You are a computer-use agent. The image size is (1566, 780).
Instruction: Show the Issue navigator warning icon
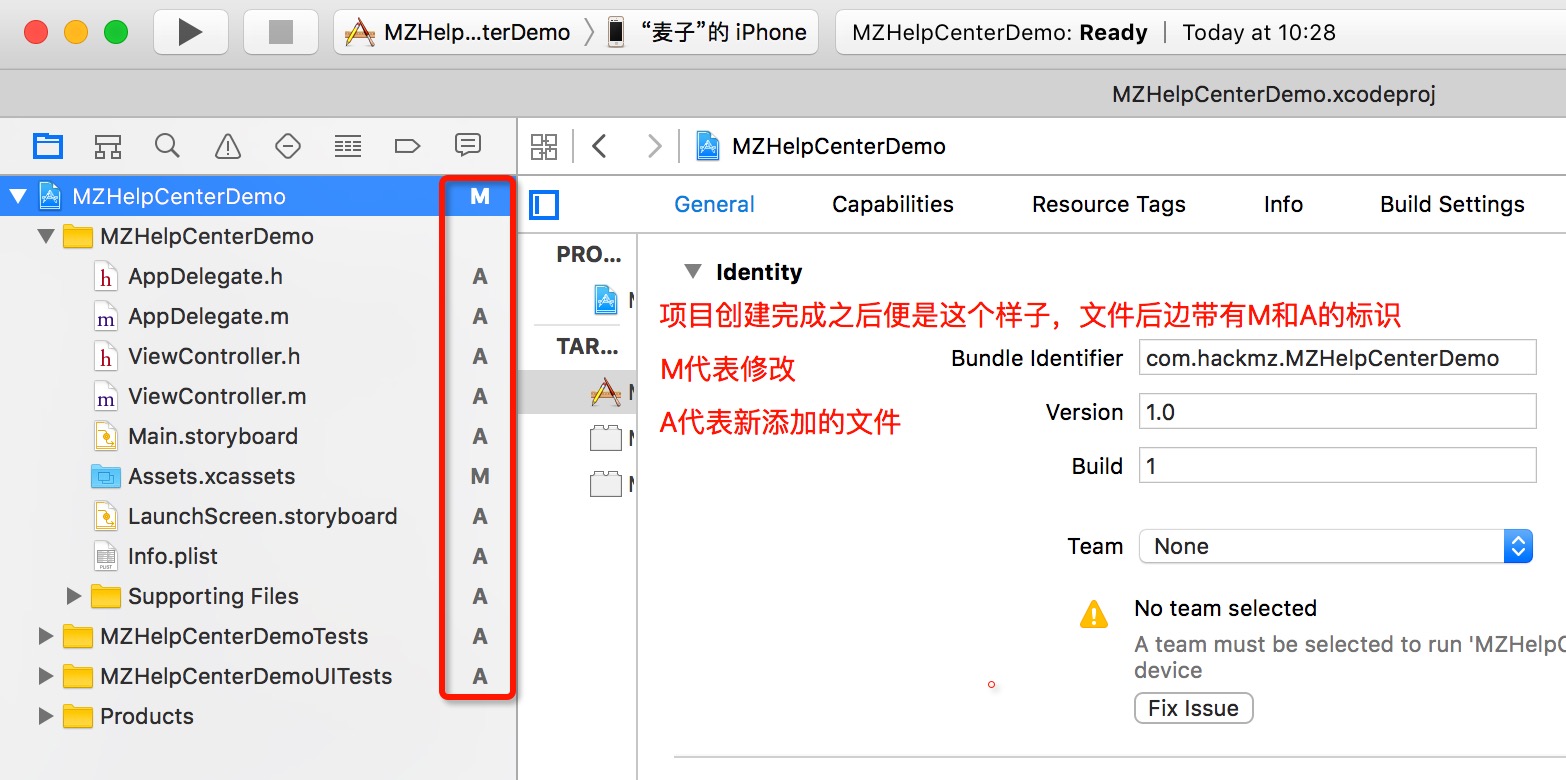pyautogui.click(x=228, y=146)
